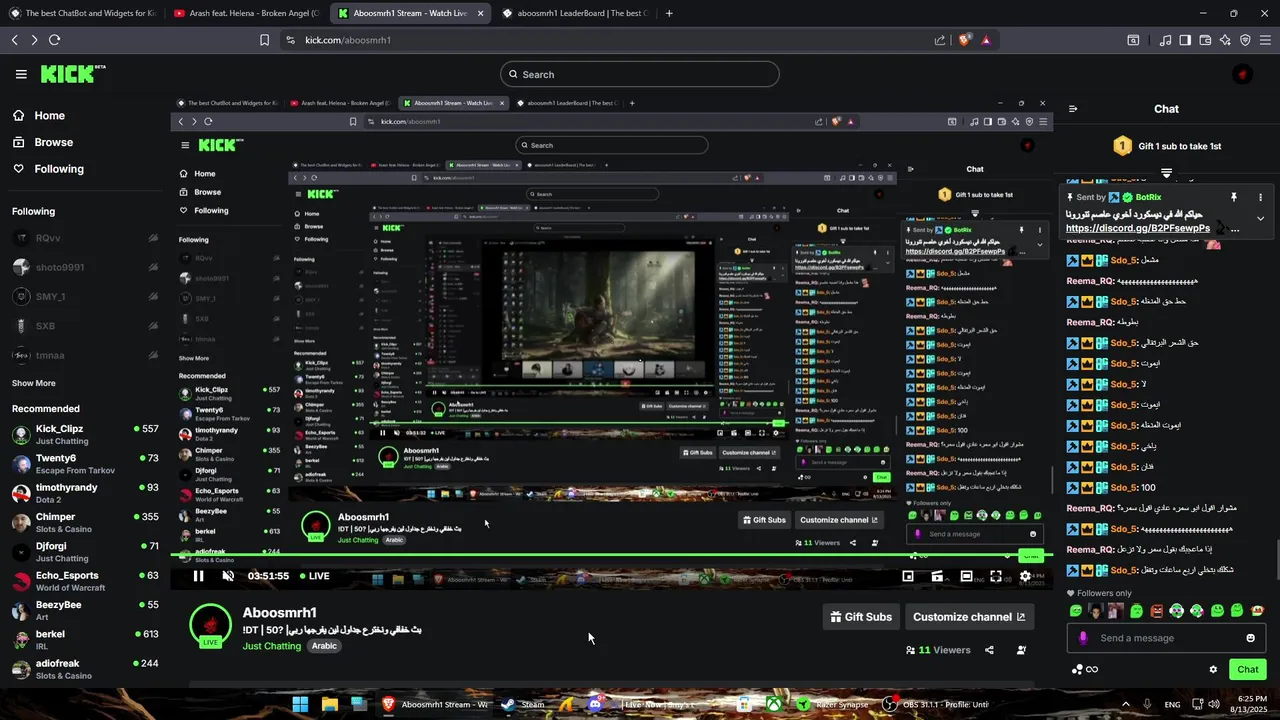1280x720 pixels.
Task: Click the Gift Subs button
Action: pos(862,617)
